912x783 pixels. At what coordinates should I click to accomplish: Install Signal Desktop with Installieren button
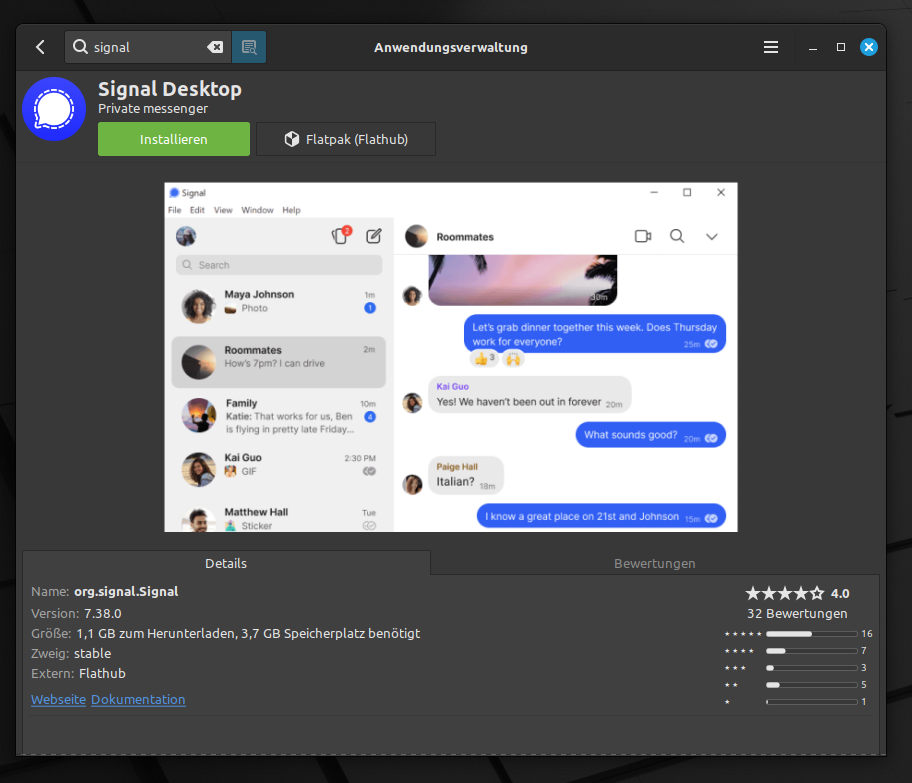pyautogui.click(x=174, y=139)
